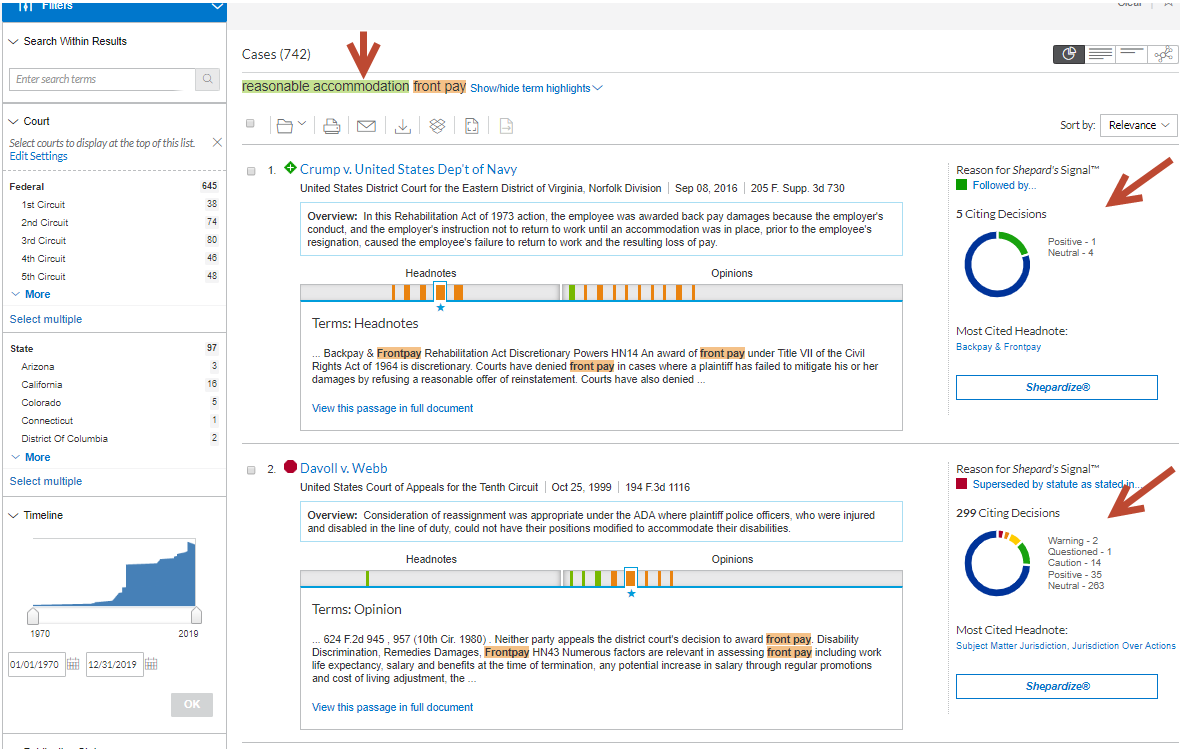Click the timeline OK button
This screenshot has height=749, width=1180.
192,705
